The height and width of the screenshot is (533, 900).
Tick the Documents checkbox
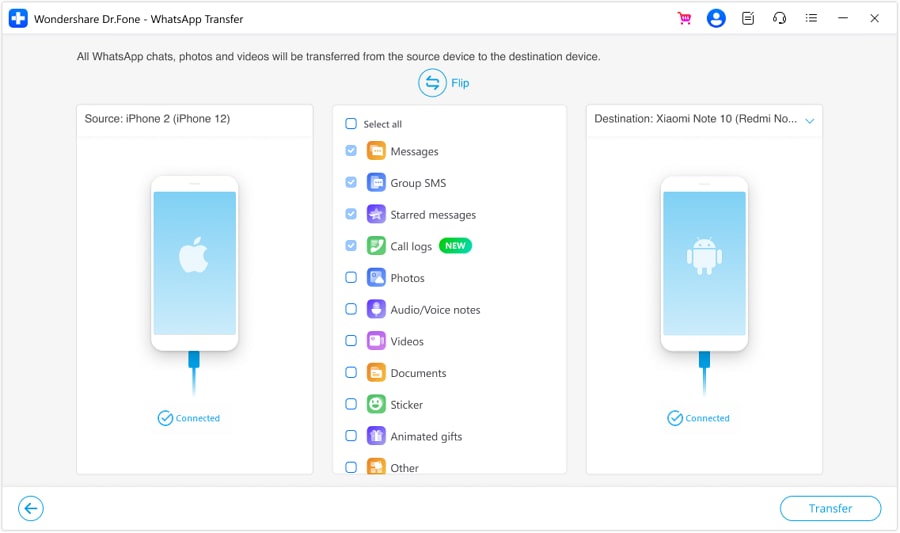pos(351,372)
